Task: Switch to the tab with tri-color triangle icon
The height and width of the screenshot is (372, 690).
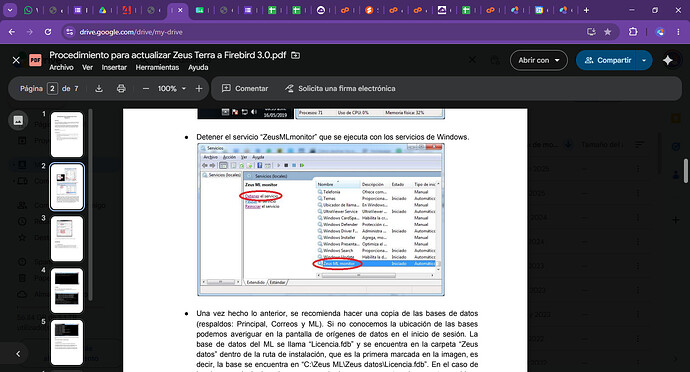Action: click(x=103, y=10)
